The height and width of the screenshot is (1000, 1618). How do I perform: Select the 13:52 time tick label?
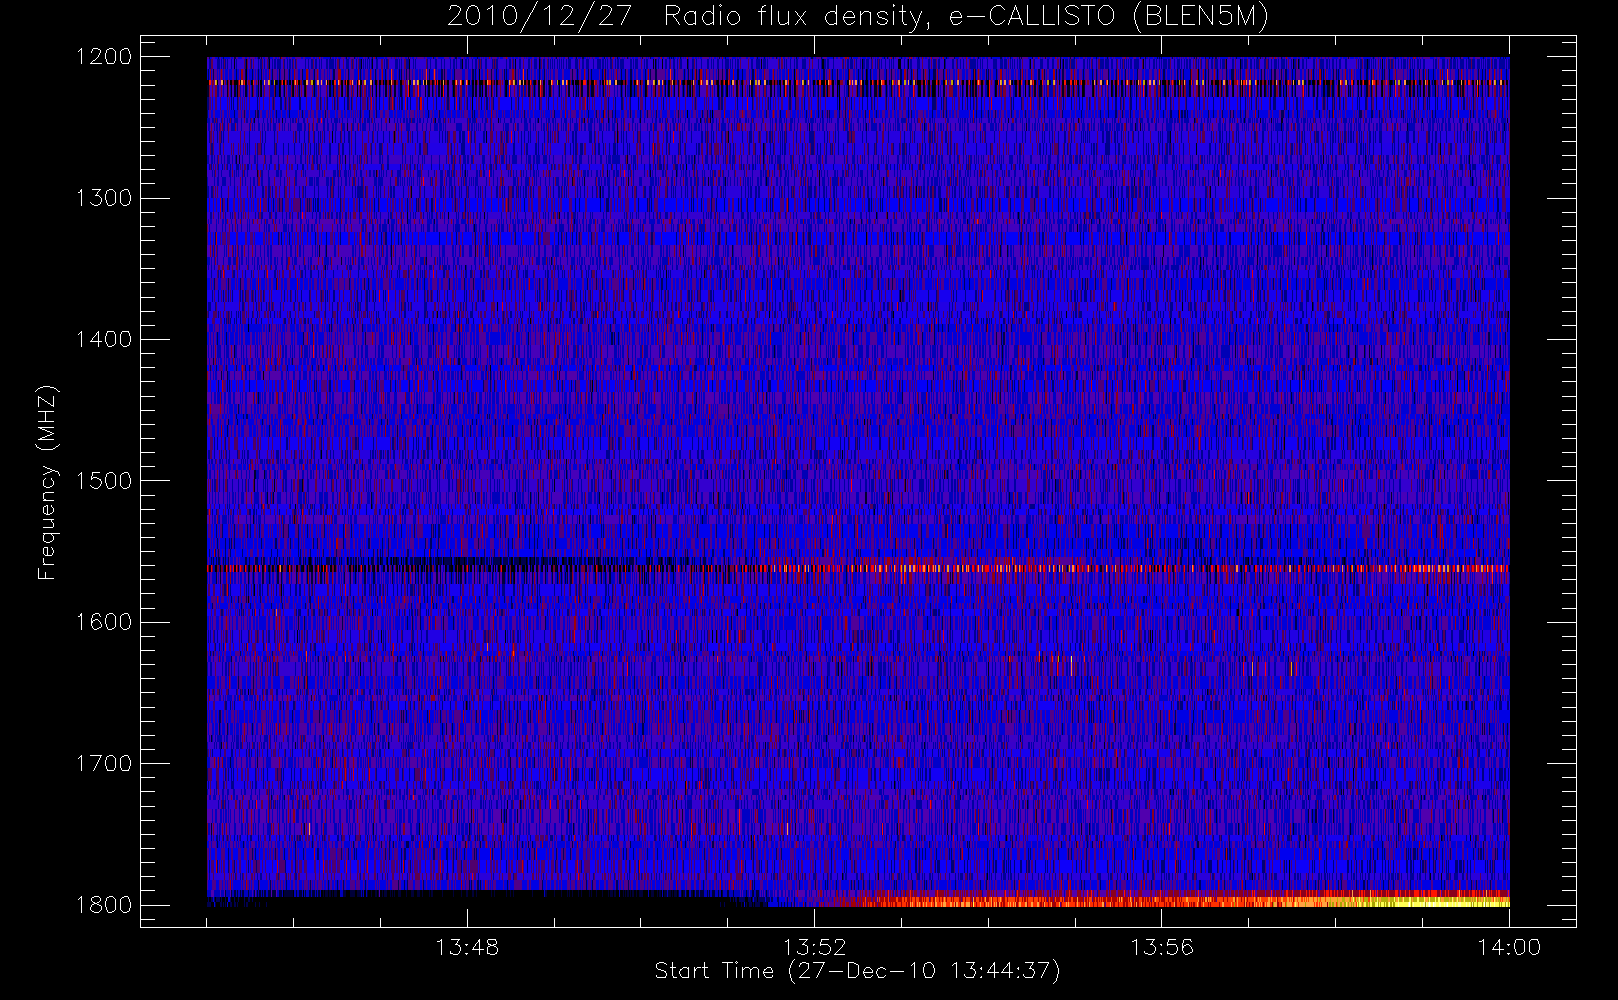(x=814, y=947)
